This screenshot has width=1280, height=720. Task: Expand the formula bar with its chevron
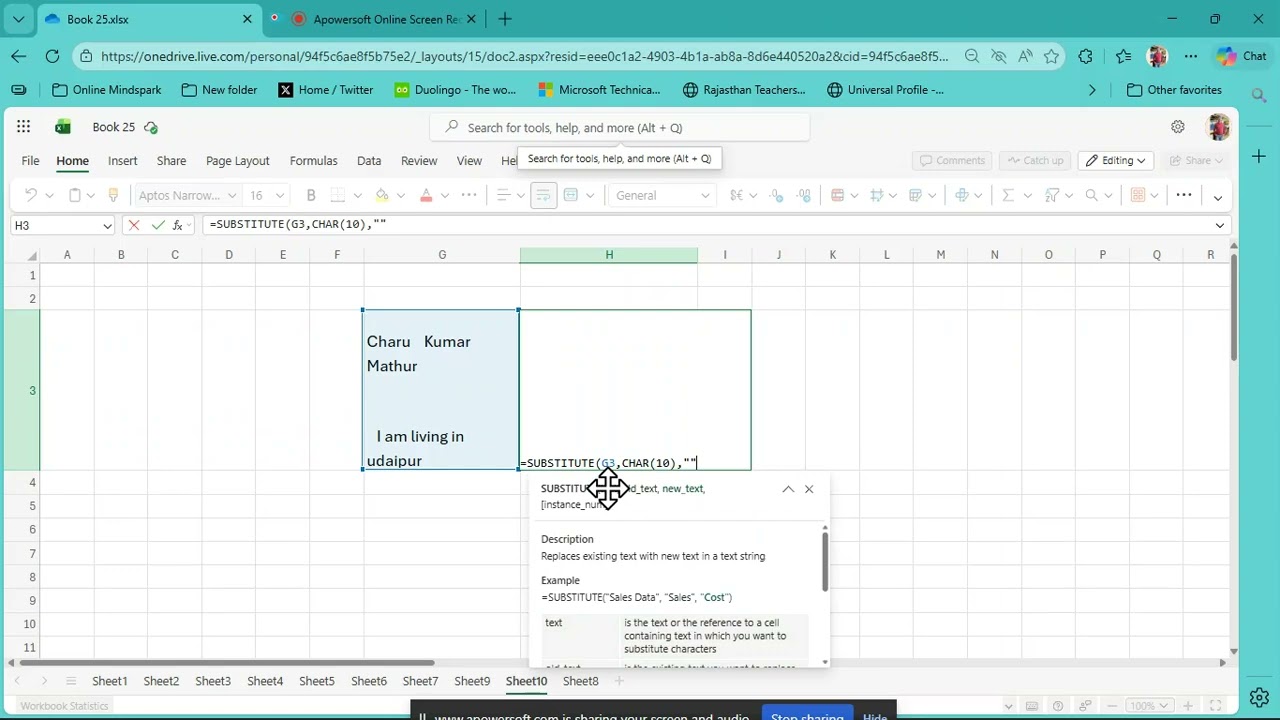click(x=1219, y=226)
